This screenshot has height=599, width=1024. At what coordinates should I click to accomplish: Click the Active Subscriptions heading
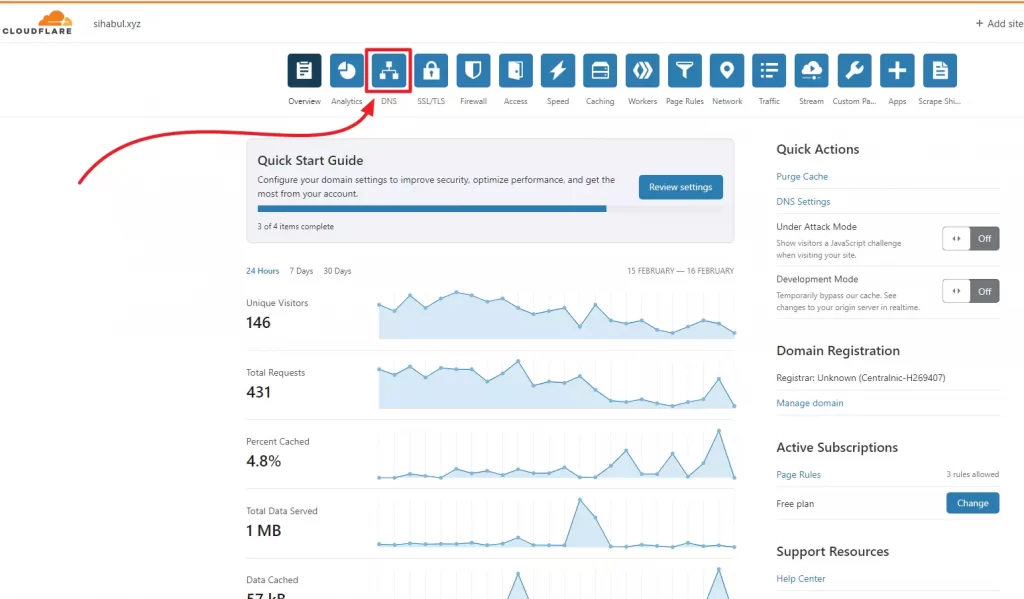[837, 447]
